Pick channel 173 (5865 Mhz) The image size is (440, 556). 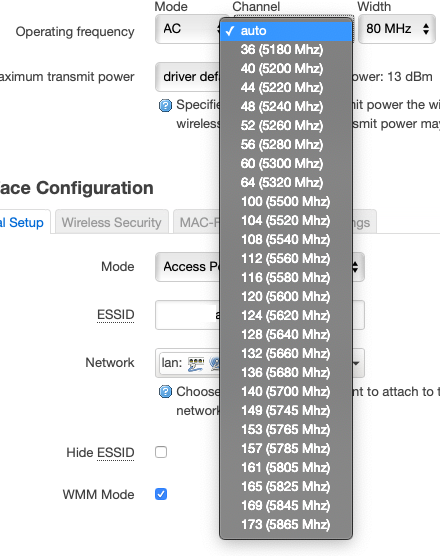286,524
